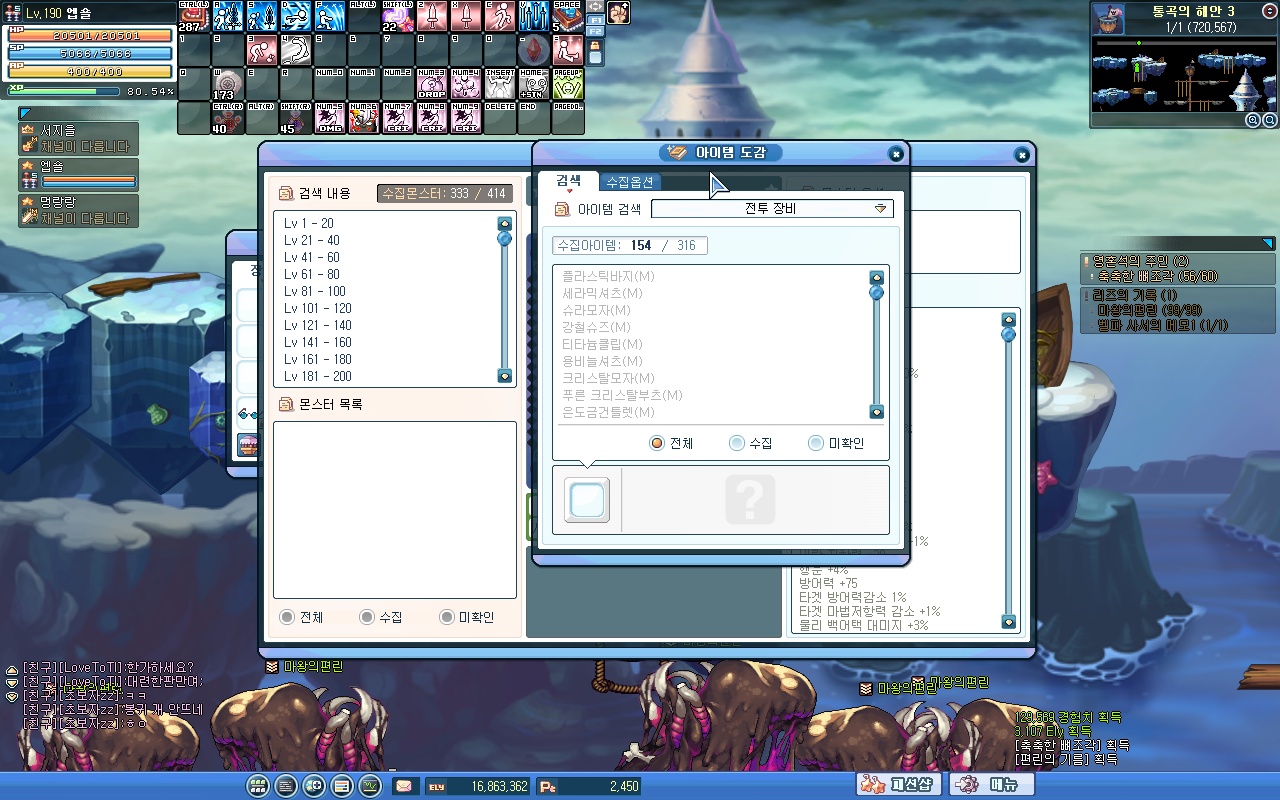Click the fist icon beside the hotkey bar

pos(619,12)
